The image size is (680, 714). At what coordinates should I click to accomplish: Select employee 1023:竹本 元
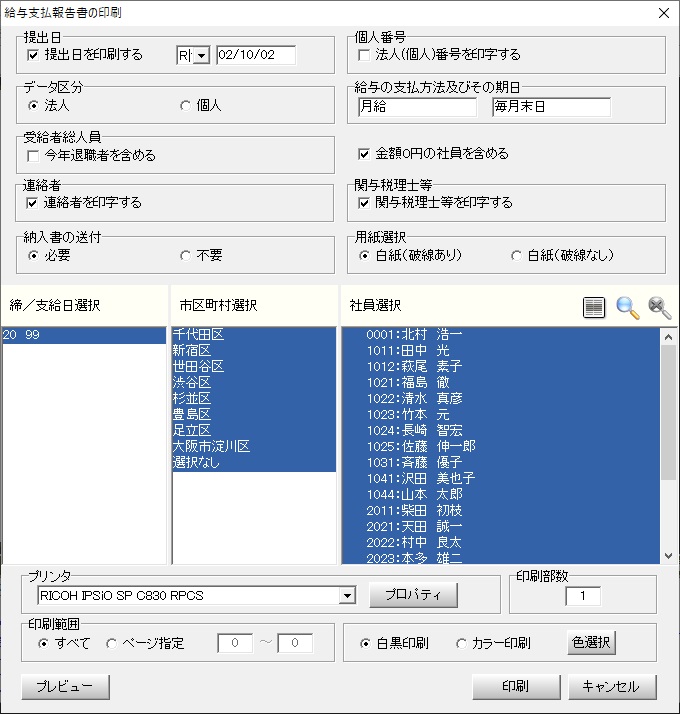point(501,415)
